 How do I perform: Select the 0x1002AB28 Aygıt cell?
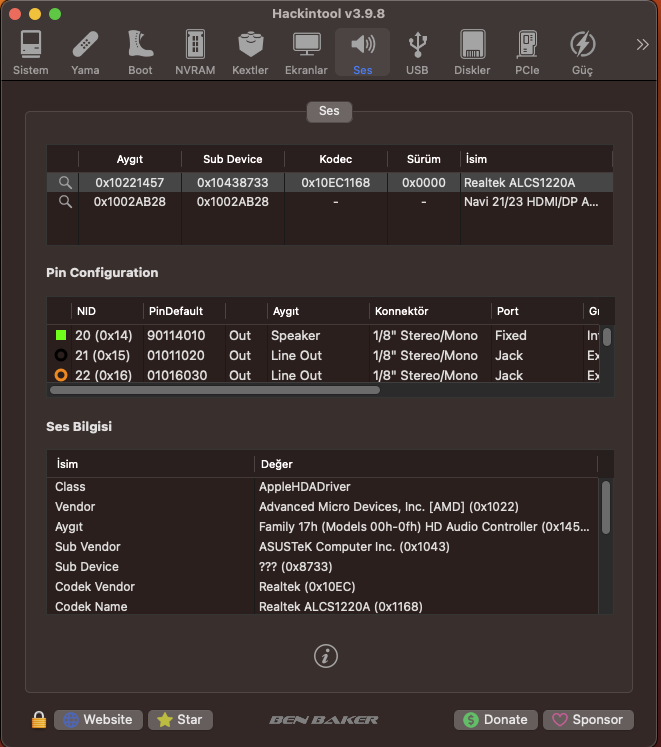[130, 202]
